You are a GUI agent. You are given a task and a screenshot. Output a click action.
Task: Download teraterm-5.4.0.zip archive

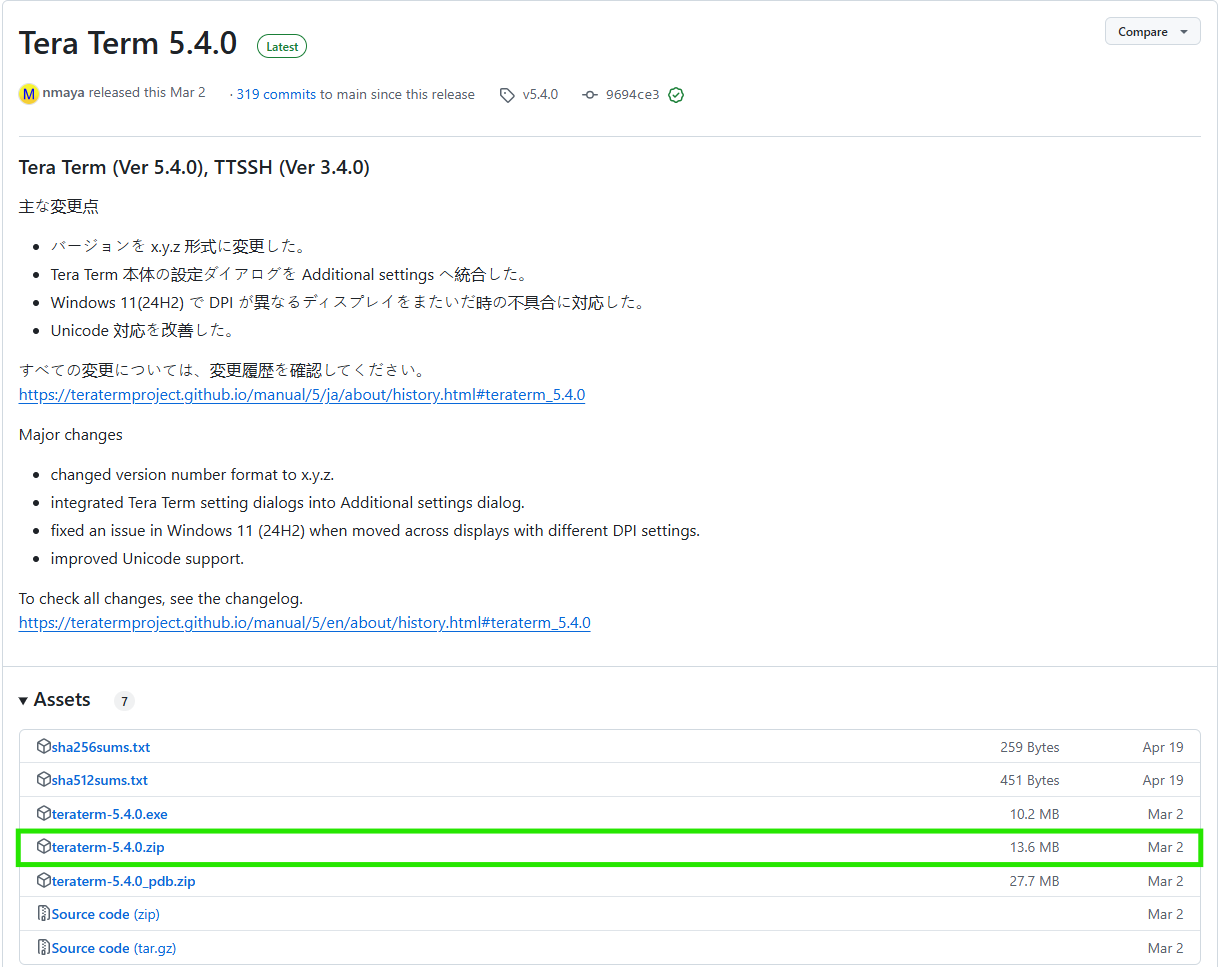[108, 847]
